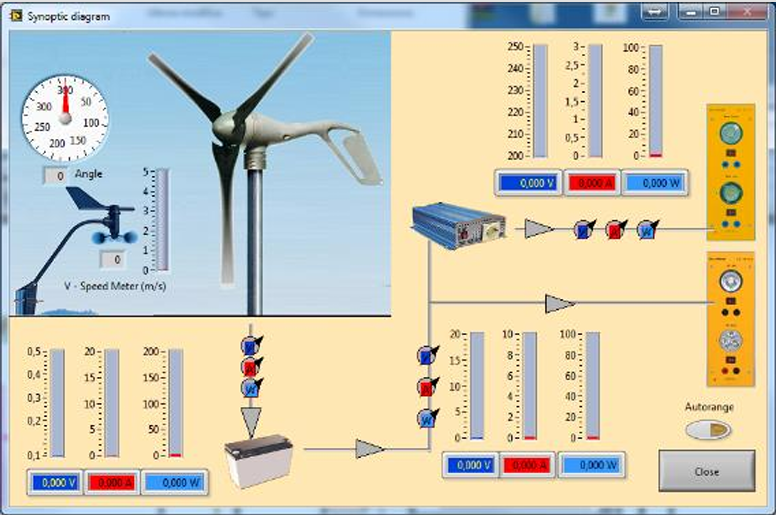Viewport: 776px width, 515px height.
Task: Click the bottom lamp on the lower orange load panel
Action: 731,340
